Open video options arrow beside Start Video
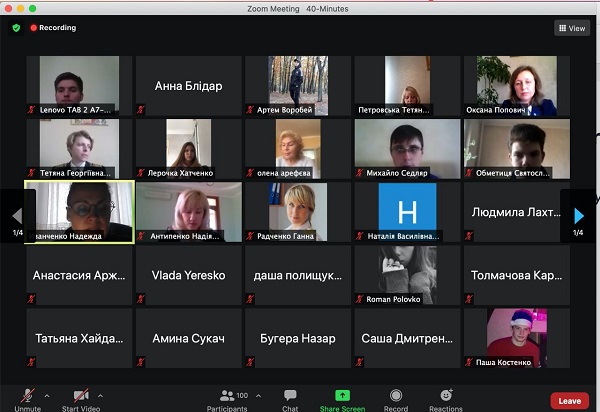The height and width of the screenshot is (412, 600). [100, 394]
